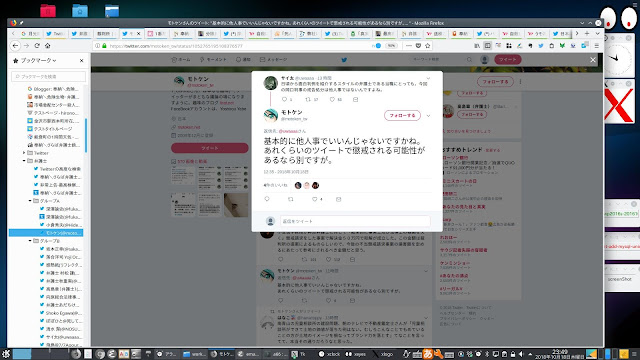Image resolution: width=640 pixels, height=360 pixels.
Task: Toggle the sidebar with the toolbar sidebar icon
Action: (487, 46)
